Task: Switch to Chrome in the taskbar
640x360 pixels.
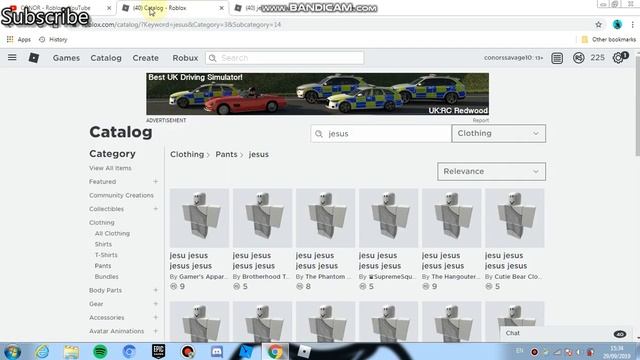Action: 275,351
